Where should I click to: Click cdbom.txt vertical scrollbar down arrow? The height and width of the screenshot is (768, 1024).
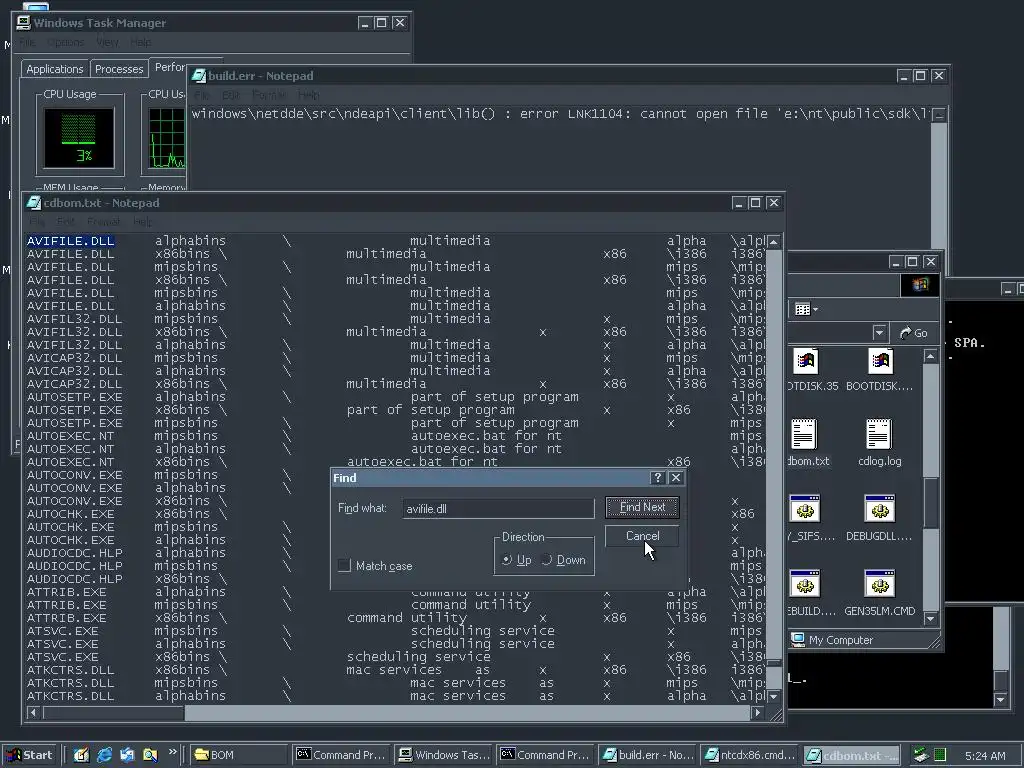(773, 696)
